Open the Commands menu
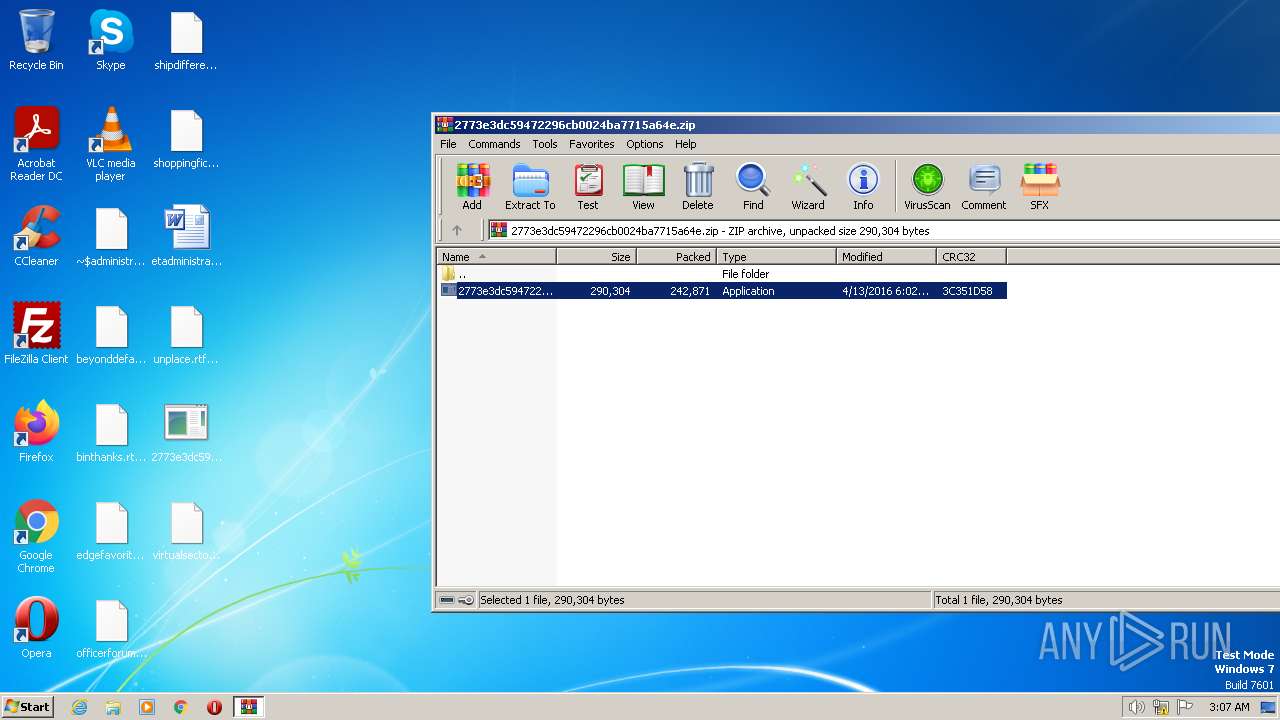1280x720 pixels. (494, 144)
